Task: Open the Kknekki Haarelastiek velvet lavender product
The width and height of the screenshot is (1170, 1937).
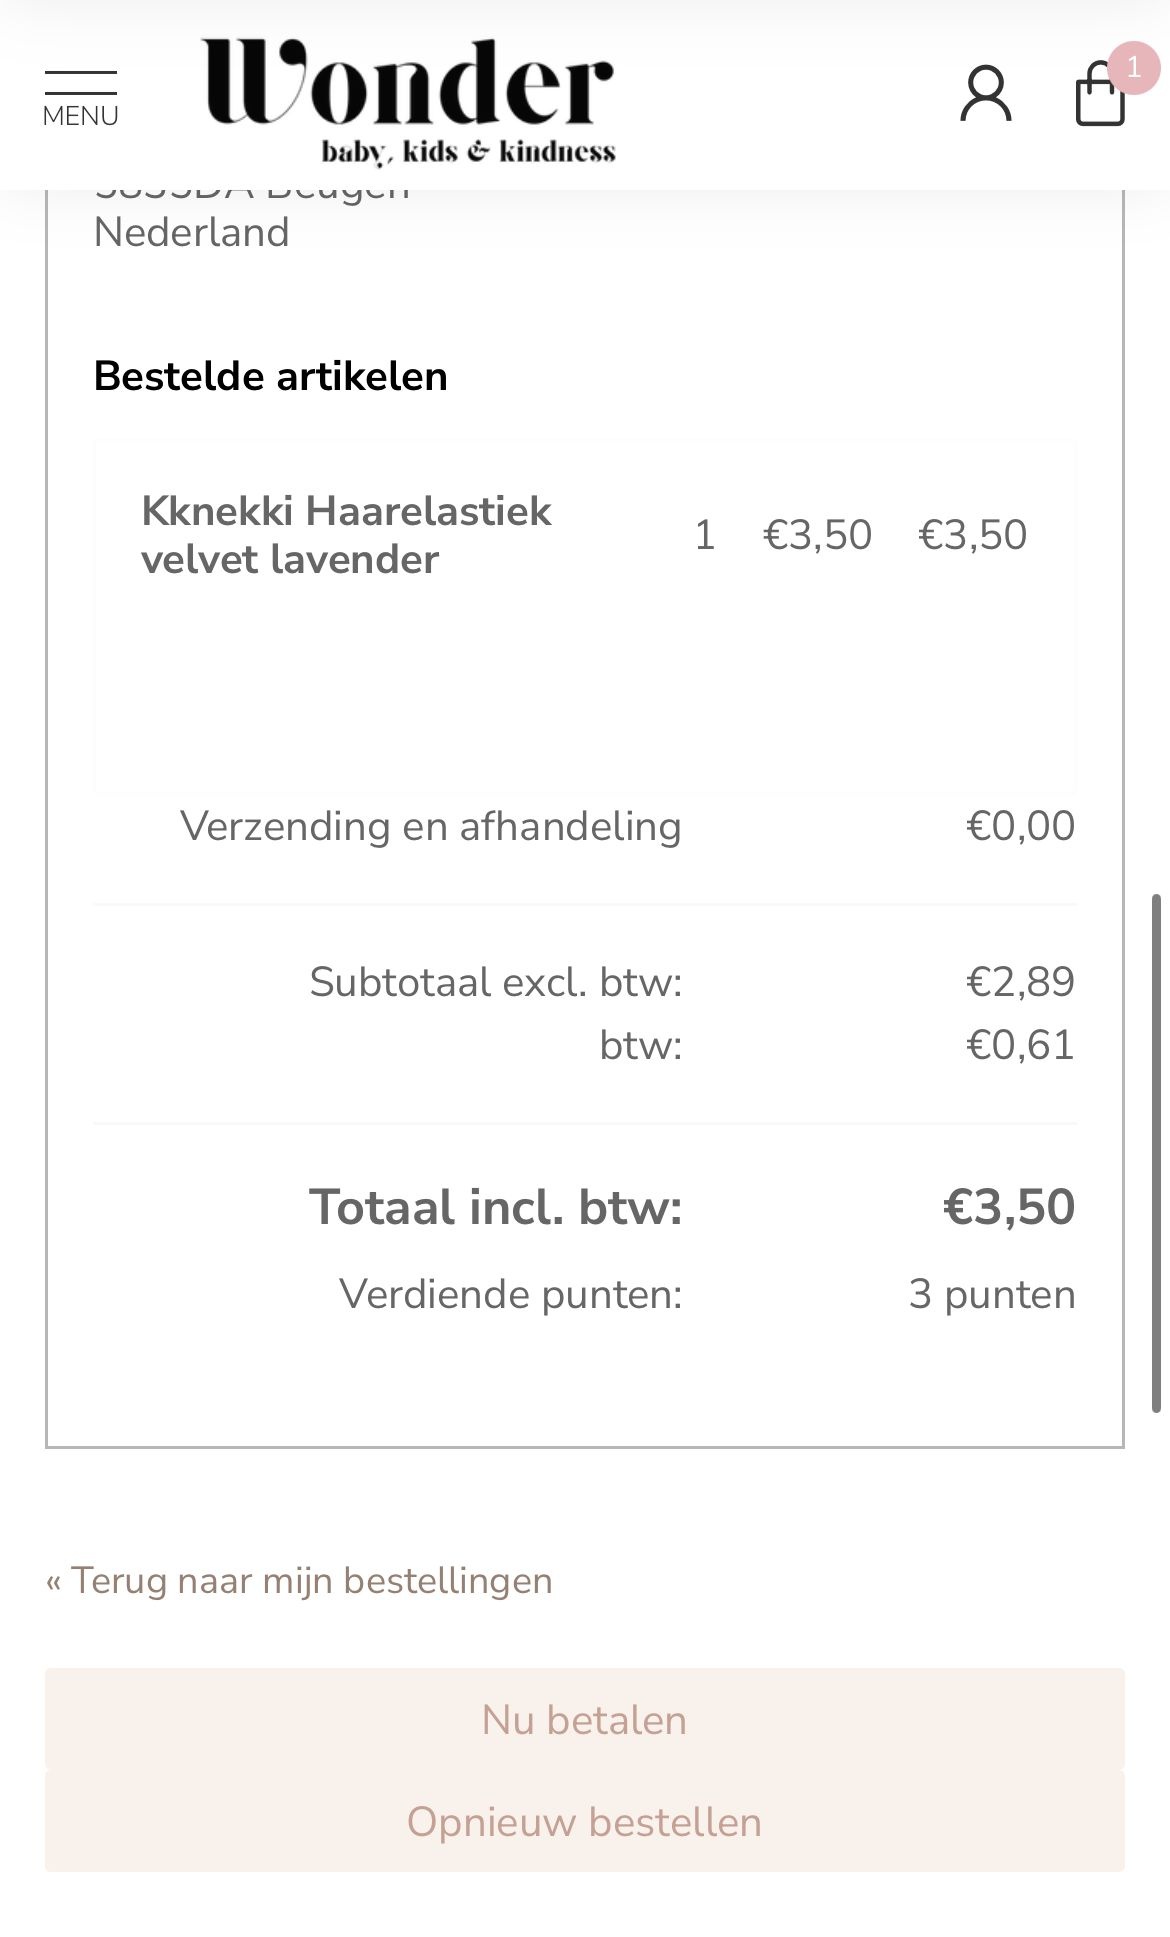Action: tap(346, 535)
